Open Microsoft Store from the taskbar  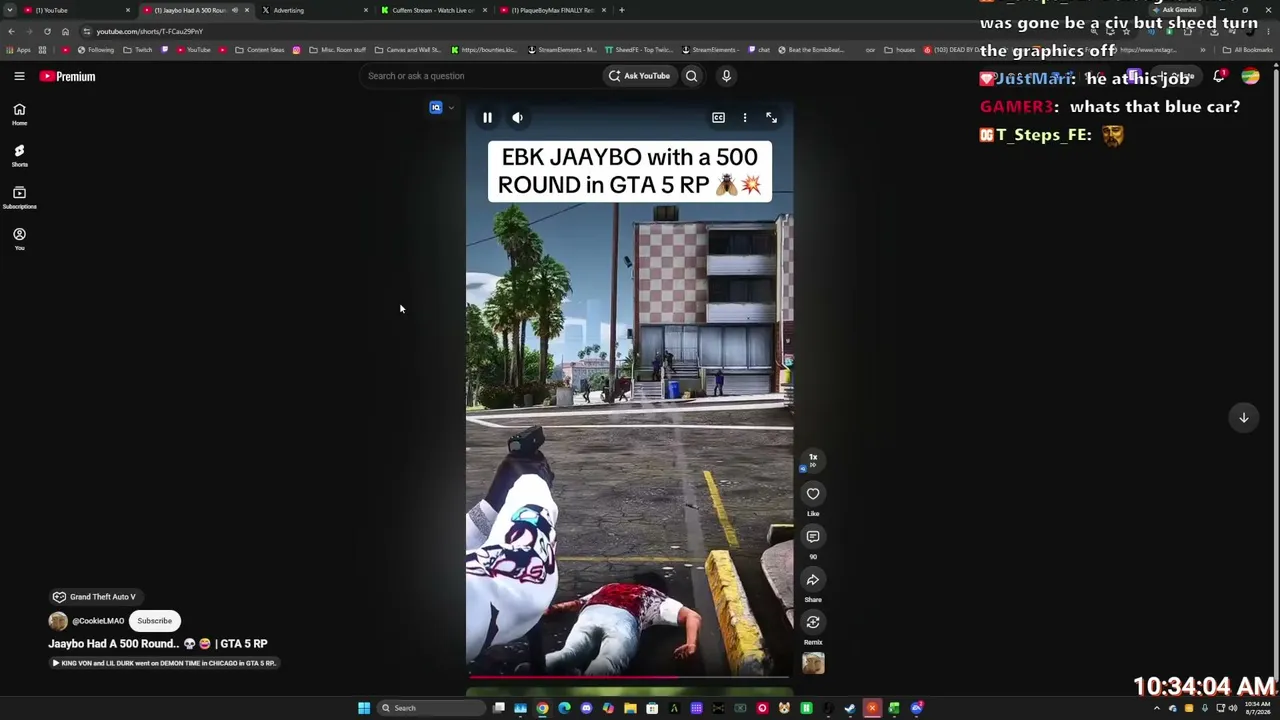click(652, 708)
